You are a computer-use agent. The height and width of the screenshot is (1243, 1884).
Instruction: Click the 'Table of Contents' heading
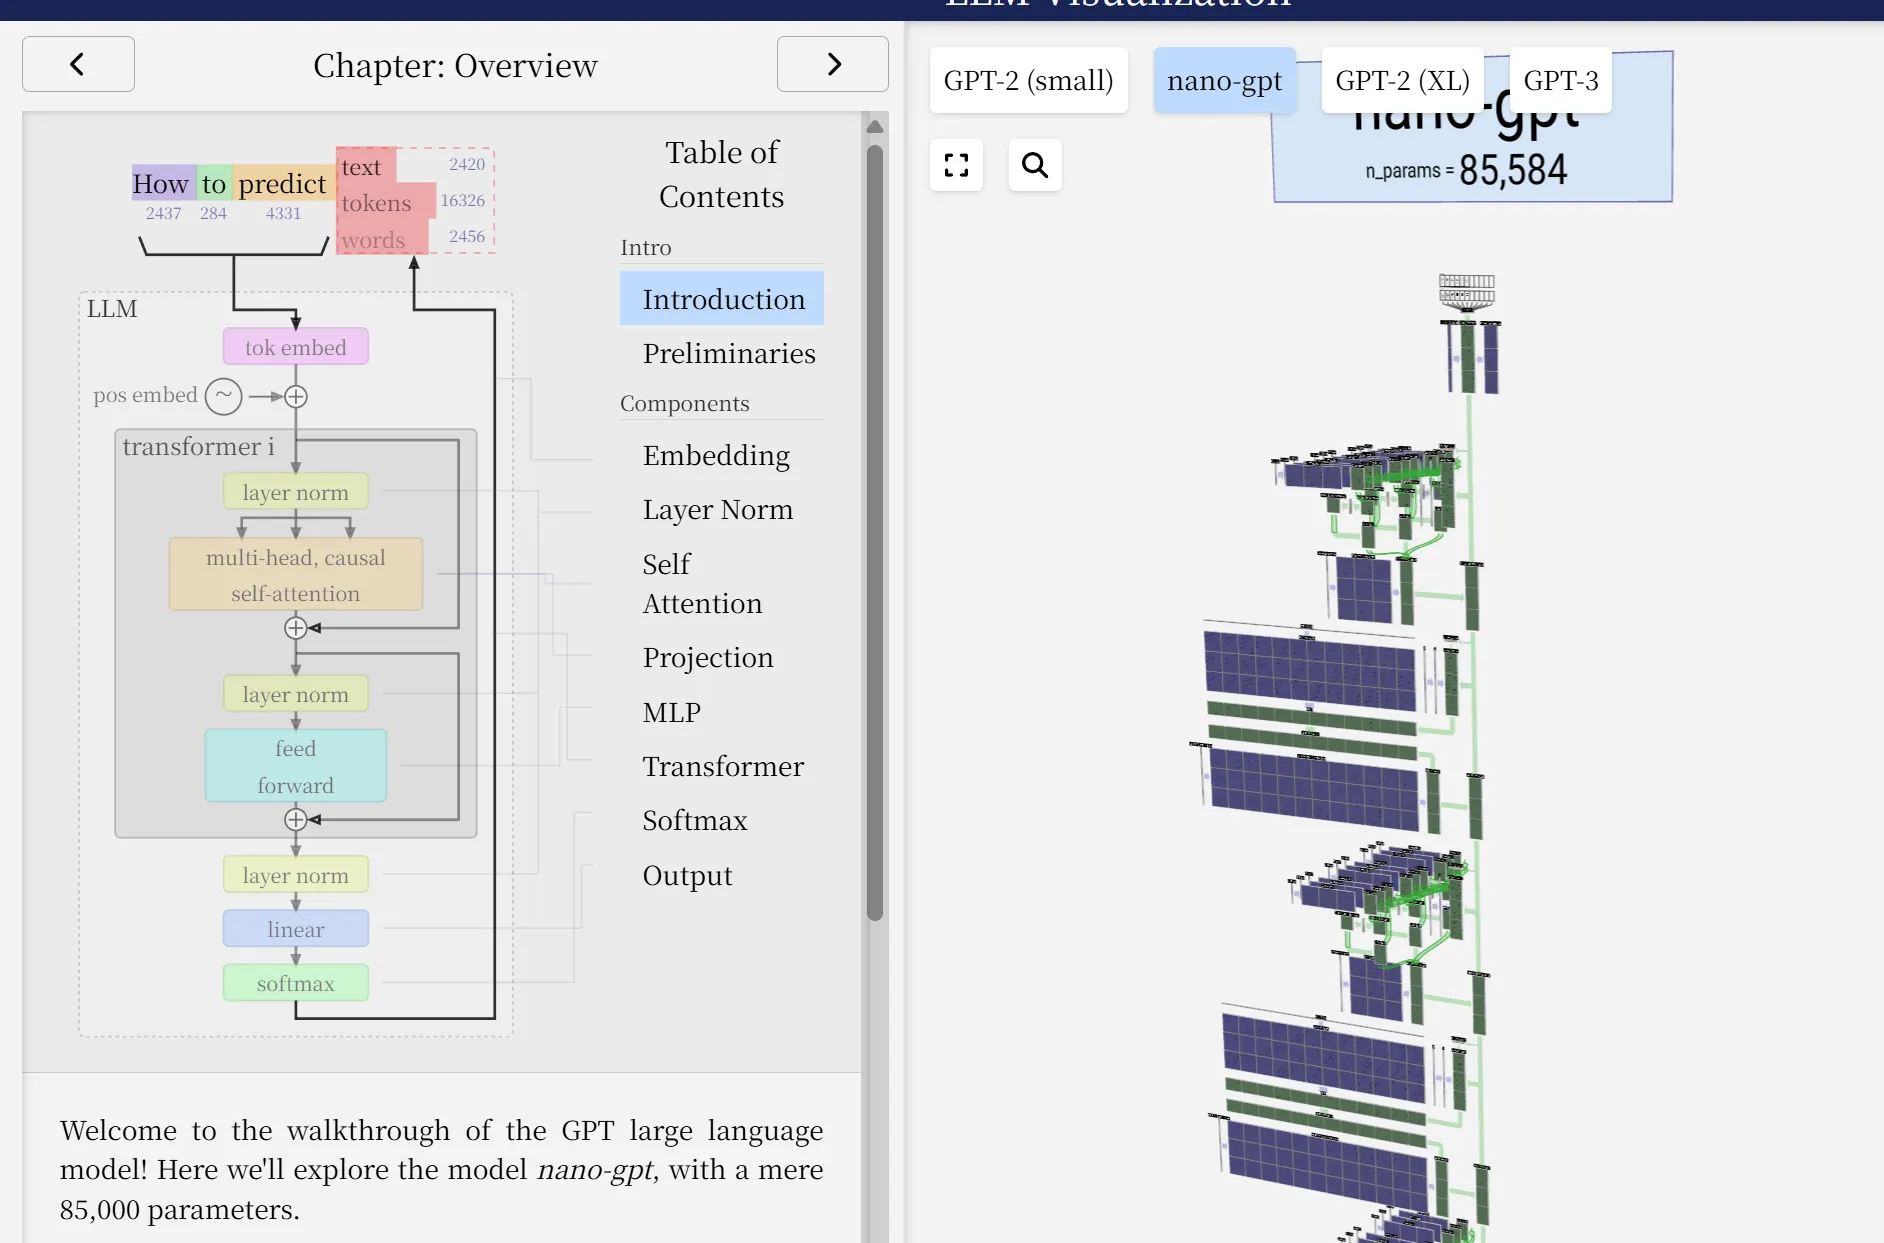[722, 174]
